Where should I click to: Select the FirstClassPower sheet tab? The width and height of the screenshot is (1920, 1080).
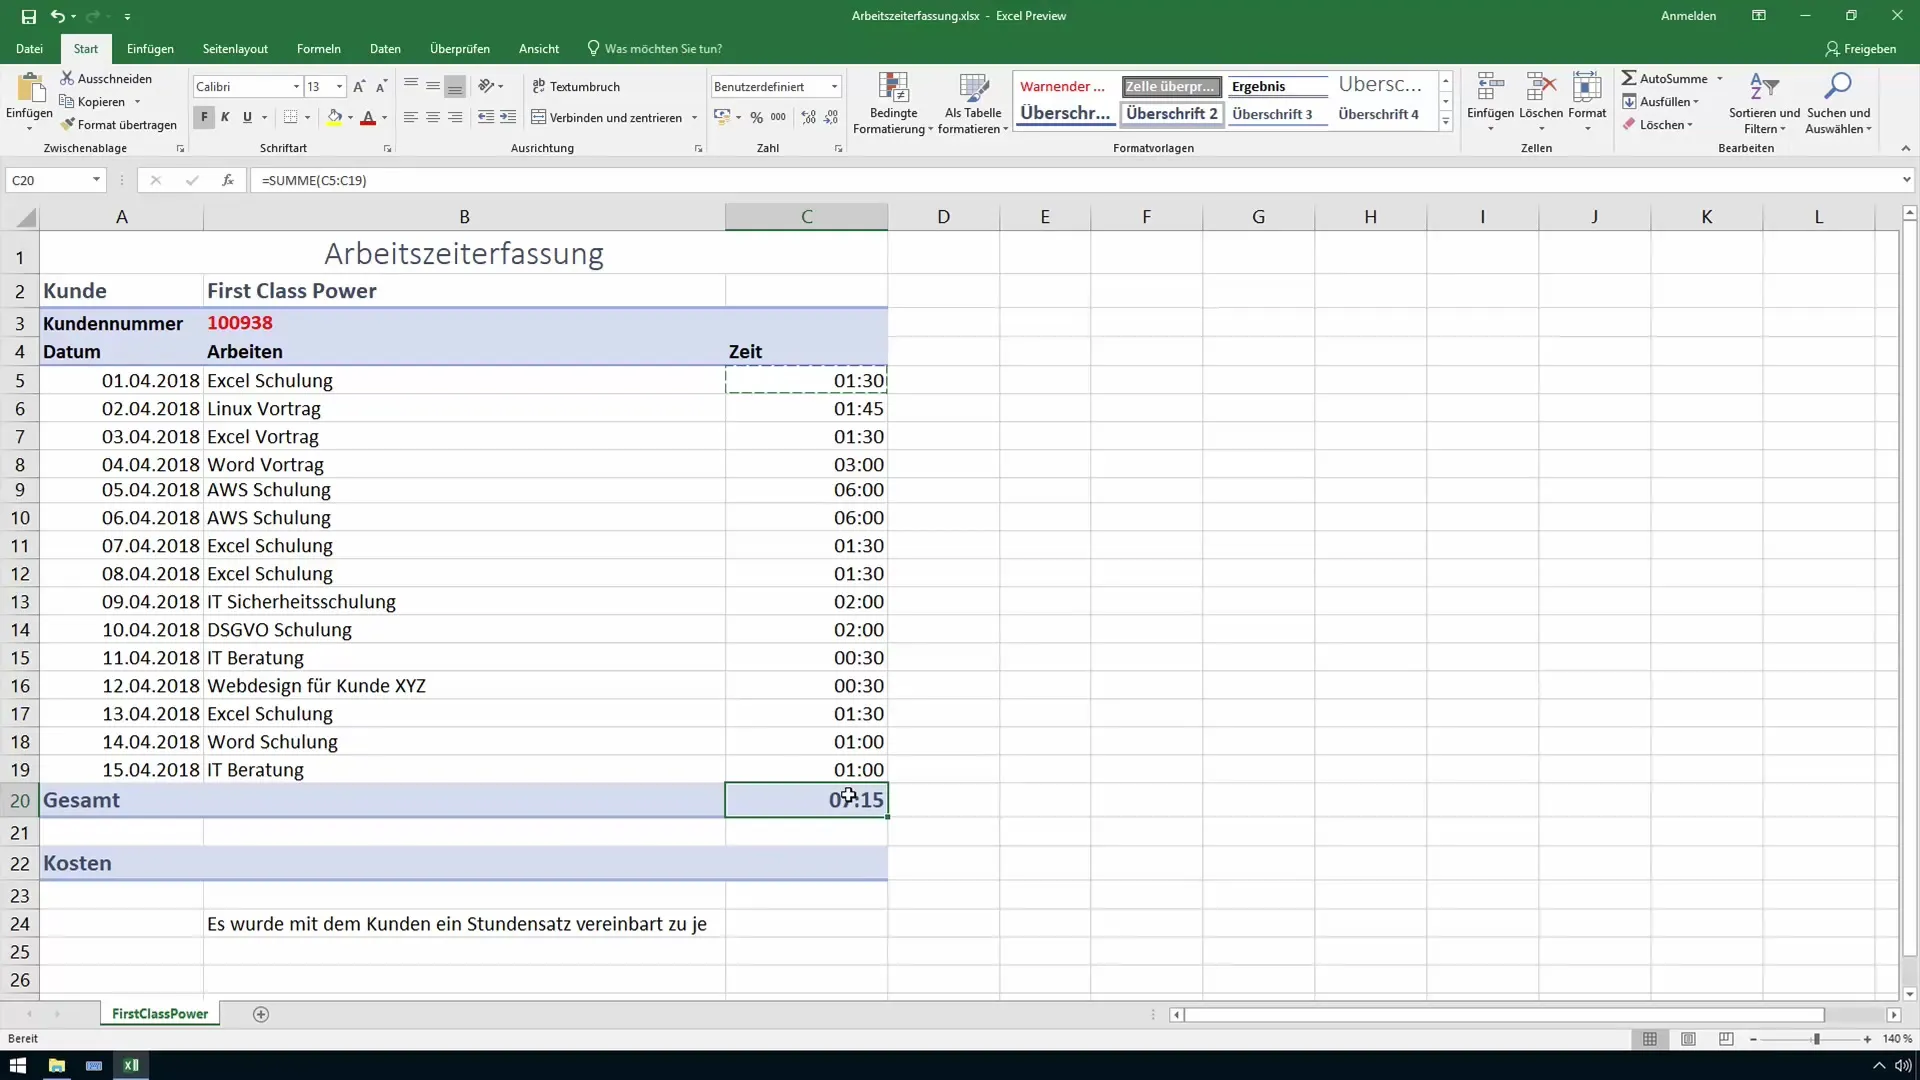click(x=160, y=1014)
